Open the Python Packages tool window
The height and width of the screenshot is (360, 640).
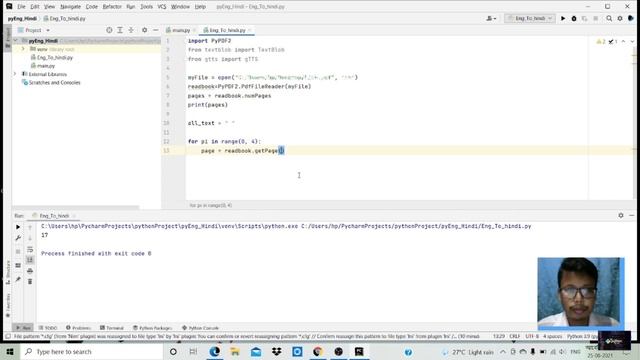point(152,328)
